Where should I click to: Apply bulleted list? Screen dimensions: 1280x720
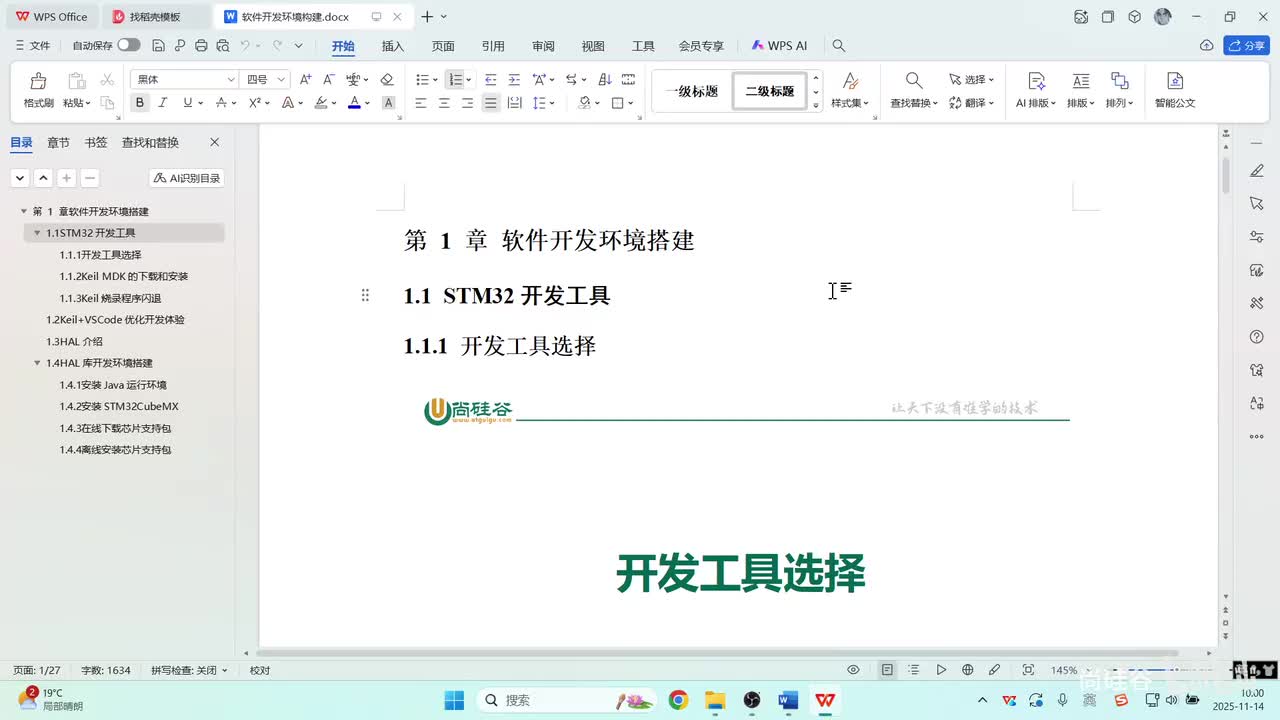click(422, 79)
